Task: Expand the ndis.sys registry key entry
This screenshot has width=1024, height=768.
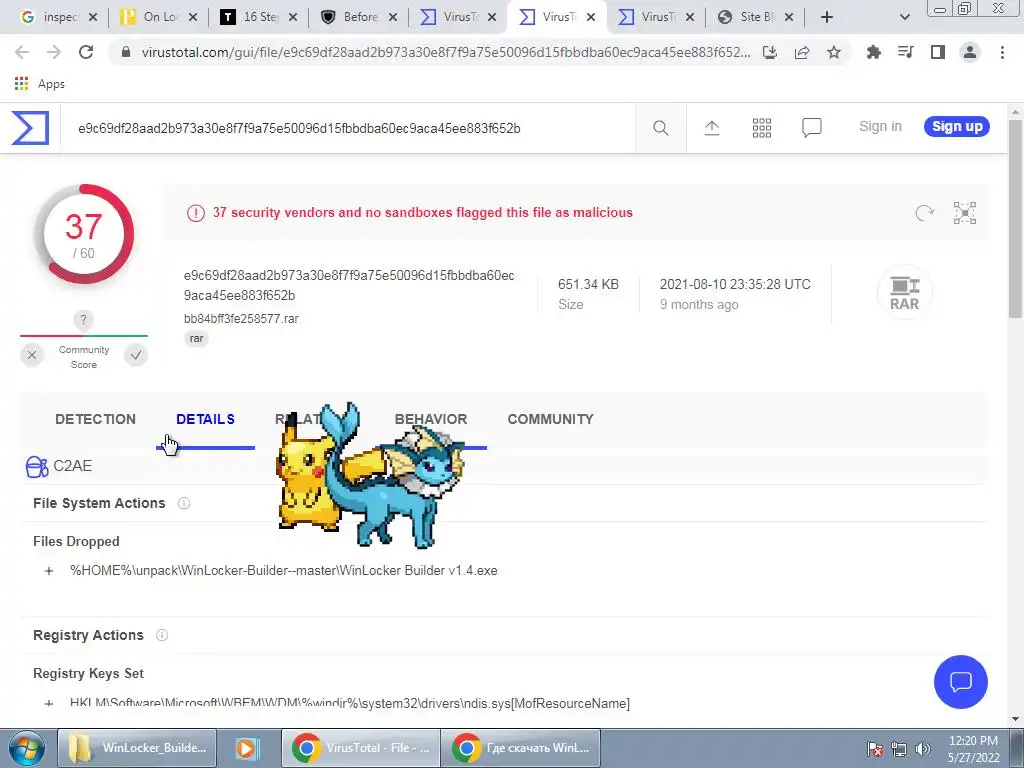Action: 49,704
